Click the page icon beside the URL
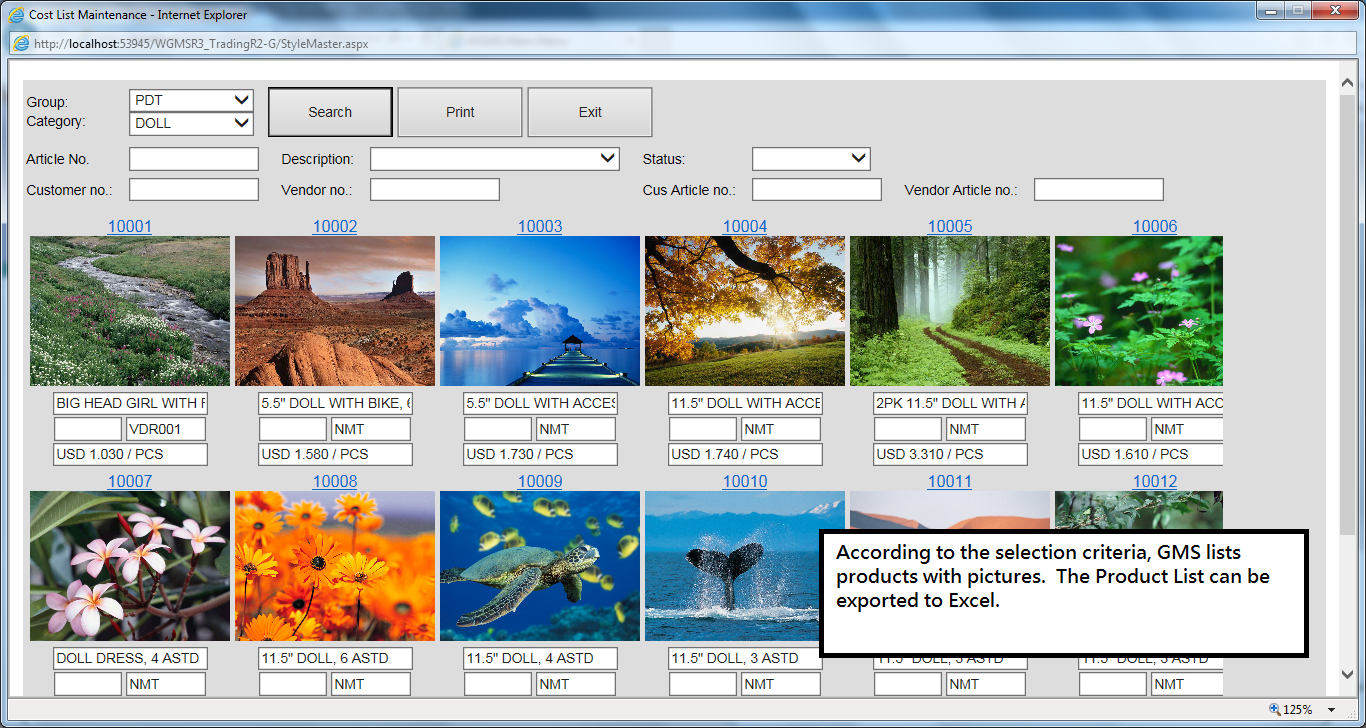Screen dimensions: 1366x728 tap(21, 43)
